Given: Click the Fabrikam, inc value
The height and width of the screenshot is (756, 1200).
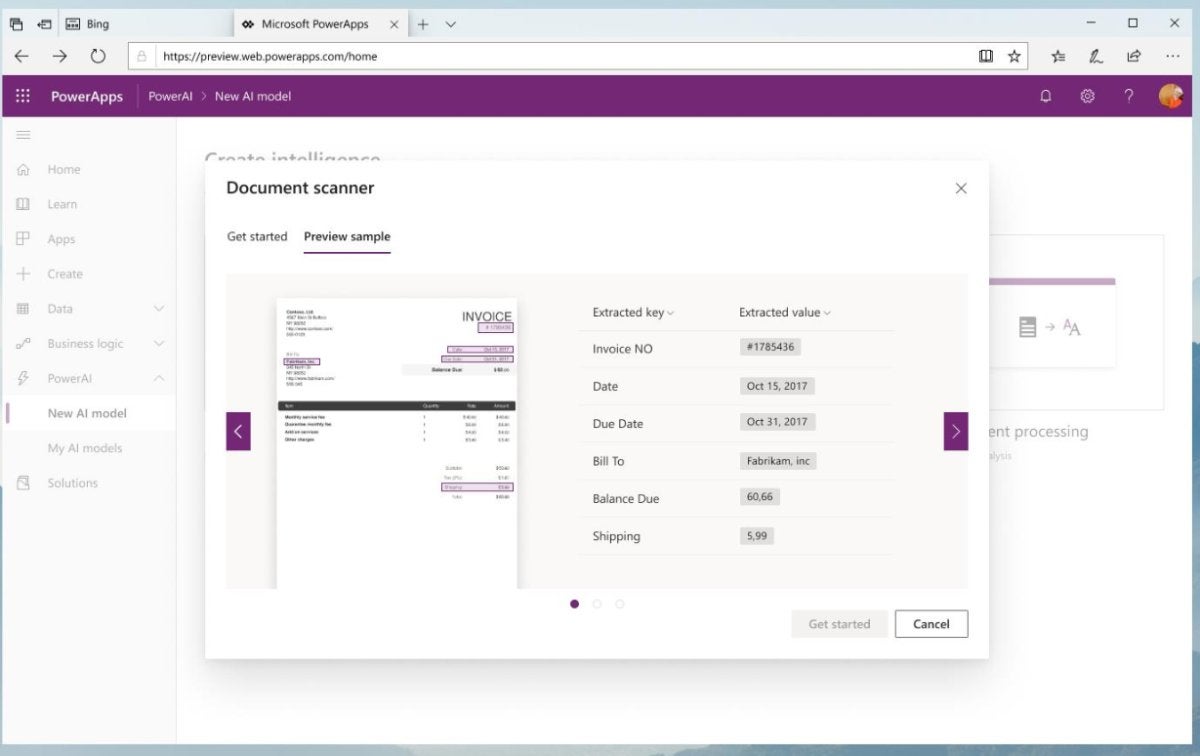Looking at the screenshot, I should point(777,460).
